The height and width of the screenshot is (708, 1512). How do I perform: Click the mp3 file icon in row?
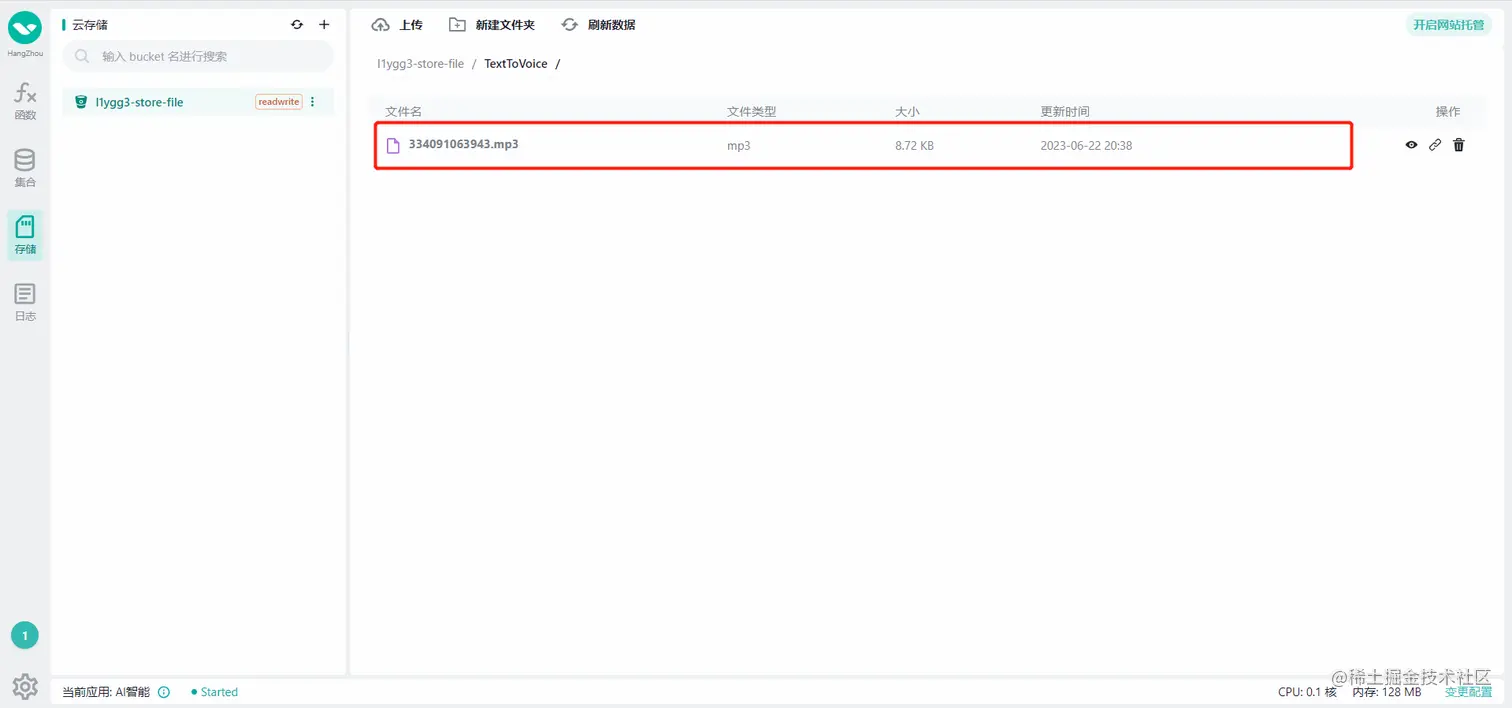[393, 146]
